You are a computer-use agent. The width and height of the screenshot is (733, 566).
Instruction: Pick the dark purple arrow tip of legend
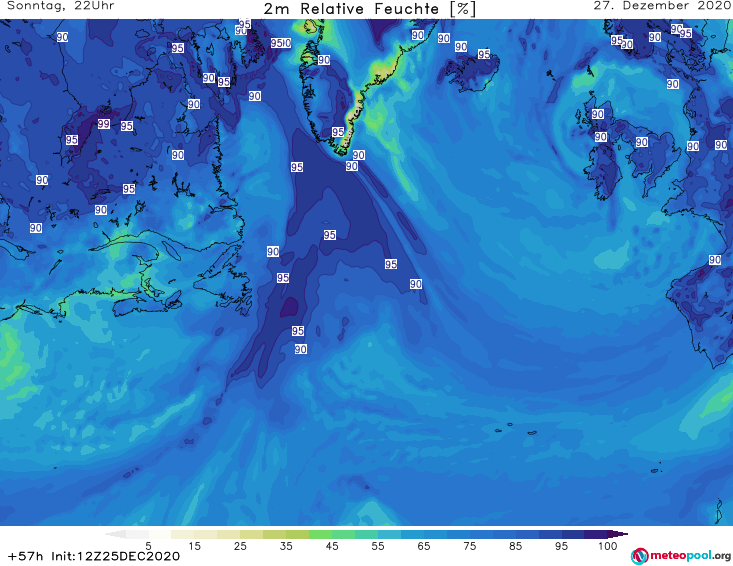click(618, 534)
